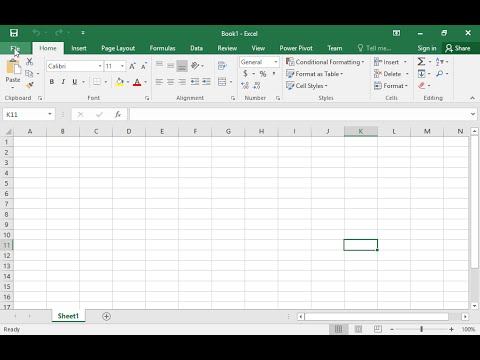This screenshot has height=360, width=480.
Task: Set Bottom Align for cell text
Action: [x=182, y=66]
